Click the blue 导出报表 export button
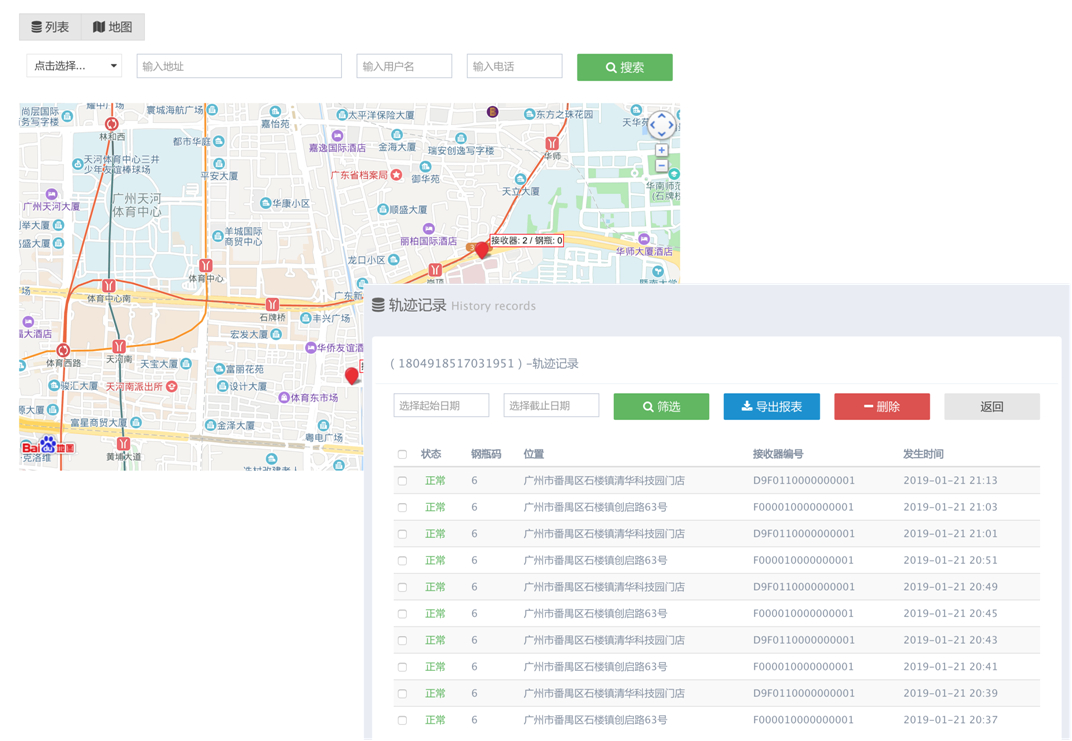1072x741 pixels. [771, 407]
